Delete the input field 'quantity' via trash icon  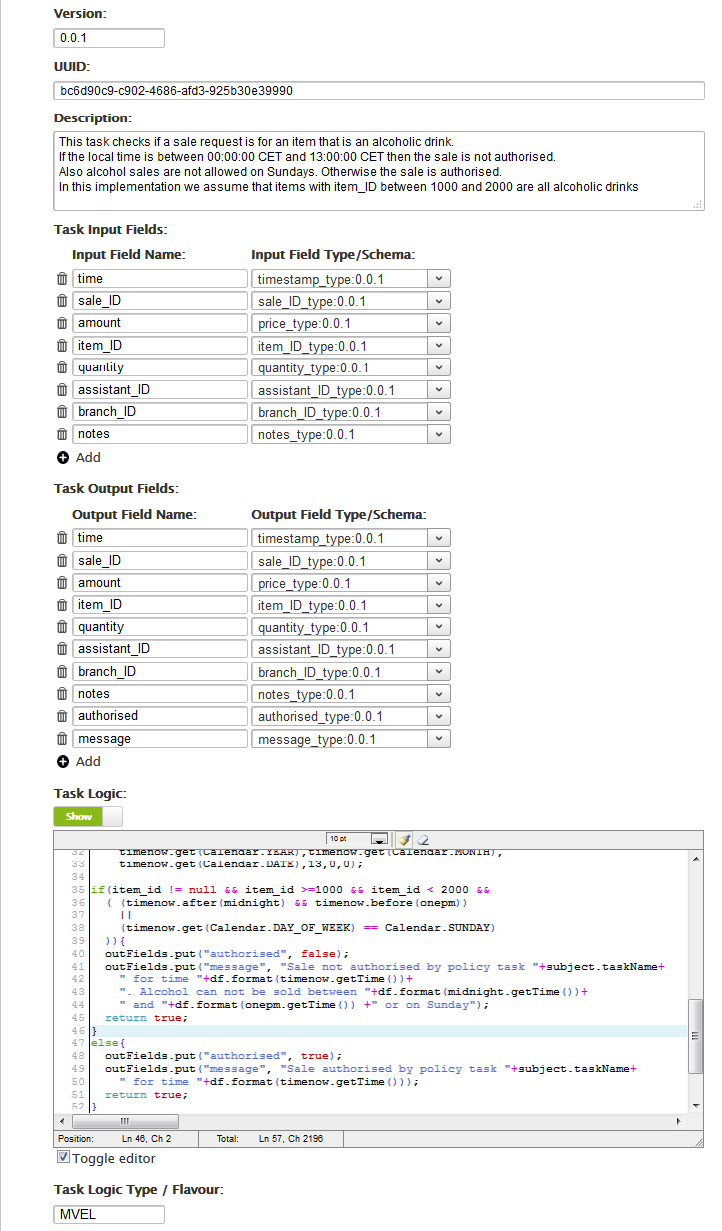click(62, 368)
